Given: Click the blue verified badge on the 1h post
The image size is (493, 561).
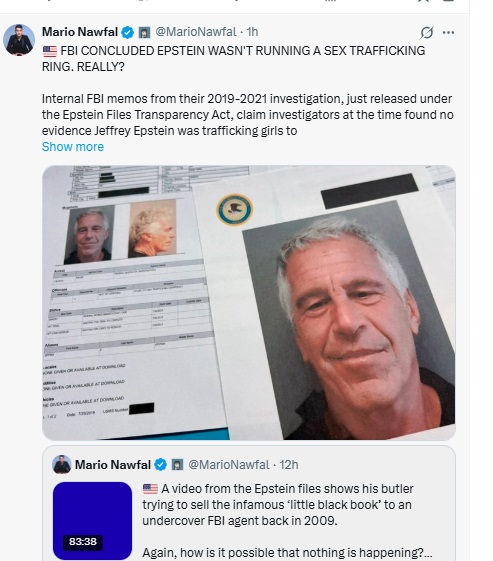Looking at the screenshot, I should (x=127, y=33).
